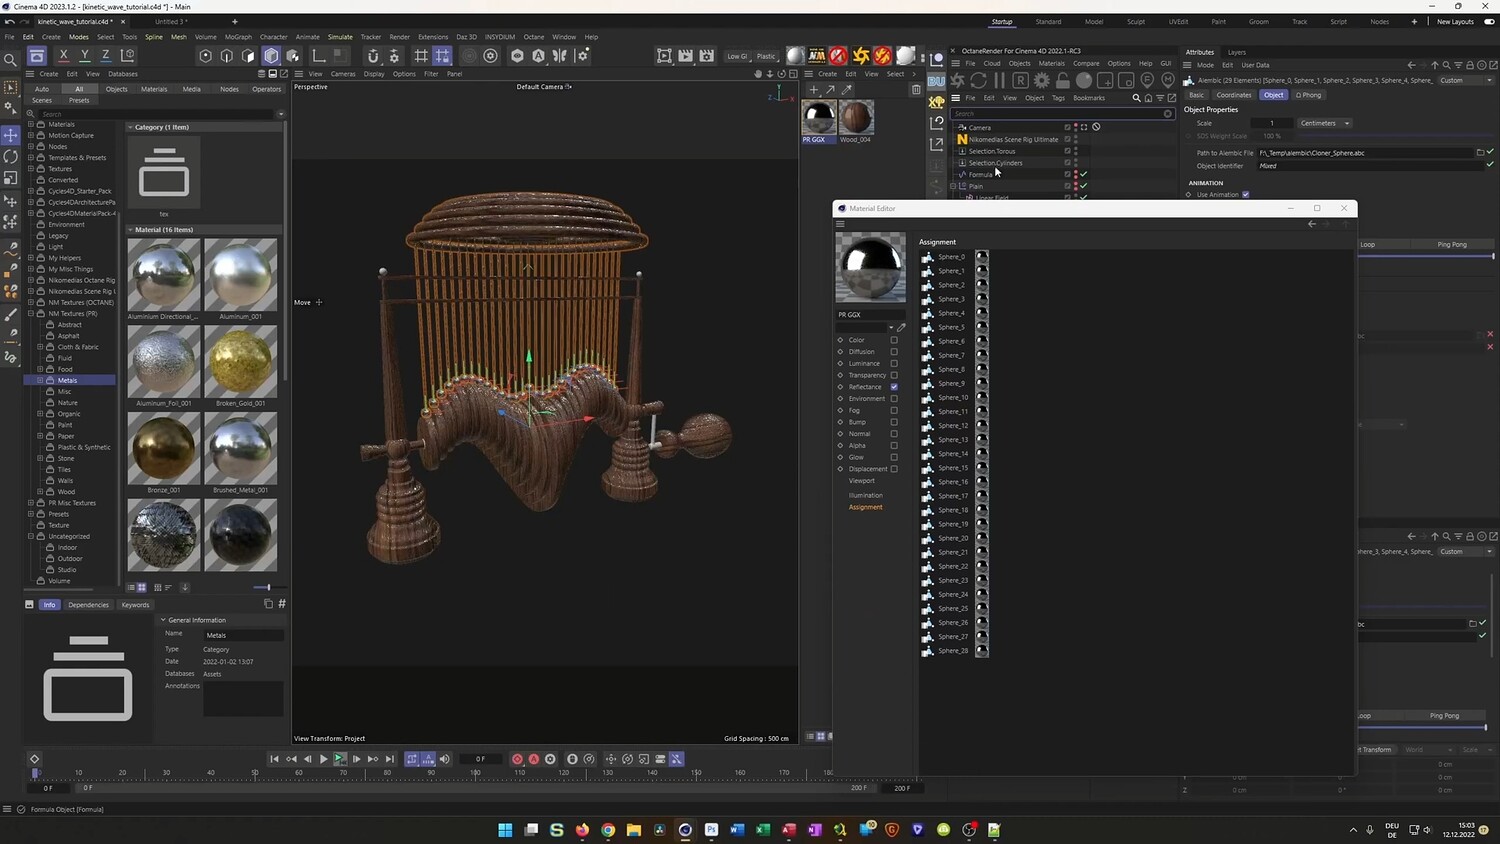
Task: Toggle timeline sound speaker icon
Action: click(445, 759)
